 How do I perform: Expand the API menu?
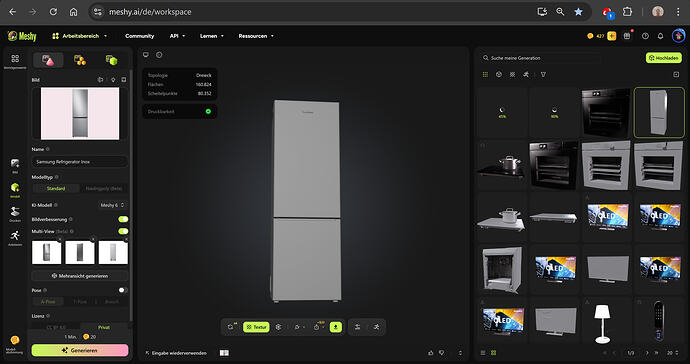pos(177,36)
